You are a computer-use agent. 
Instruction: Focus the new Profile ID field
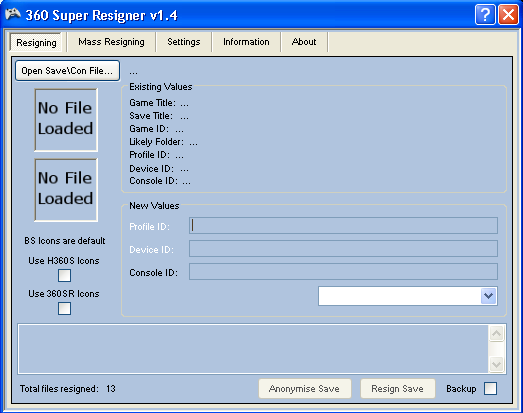pyautogui.click(x=343, y=226)
